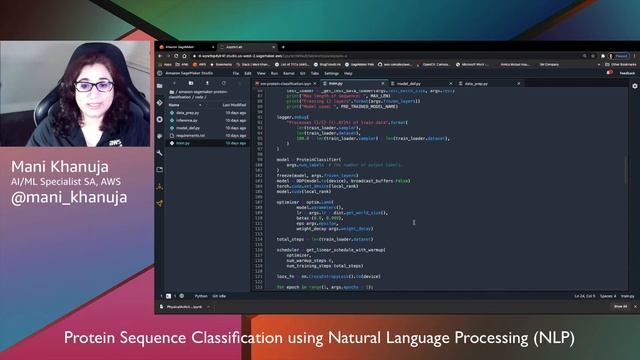
Task: Open the Git sidebar panel icon
Action: [x=160, y=103]
